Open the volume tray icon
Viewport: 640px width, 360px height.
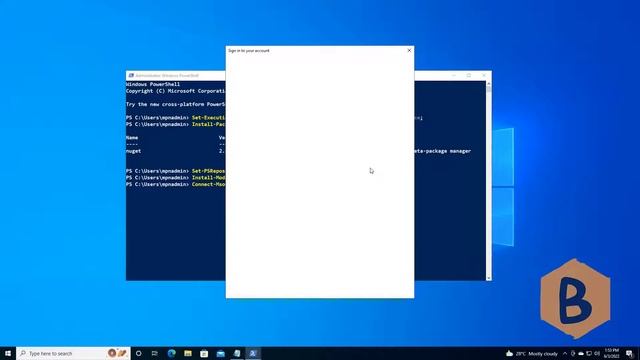[x=597, y=353]
